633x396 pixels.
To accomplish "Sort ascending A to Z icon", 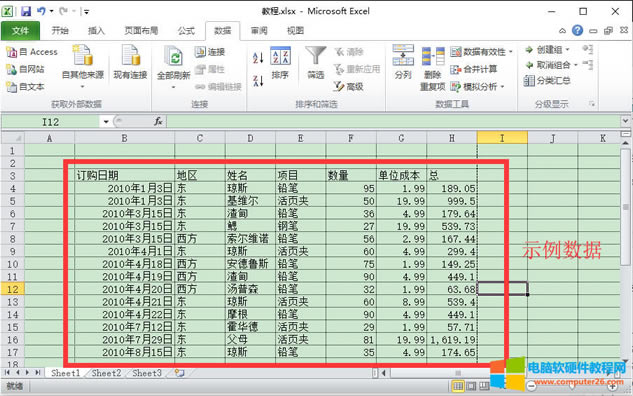I will 258,58.
